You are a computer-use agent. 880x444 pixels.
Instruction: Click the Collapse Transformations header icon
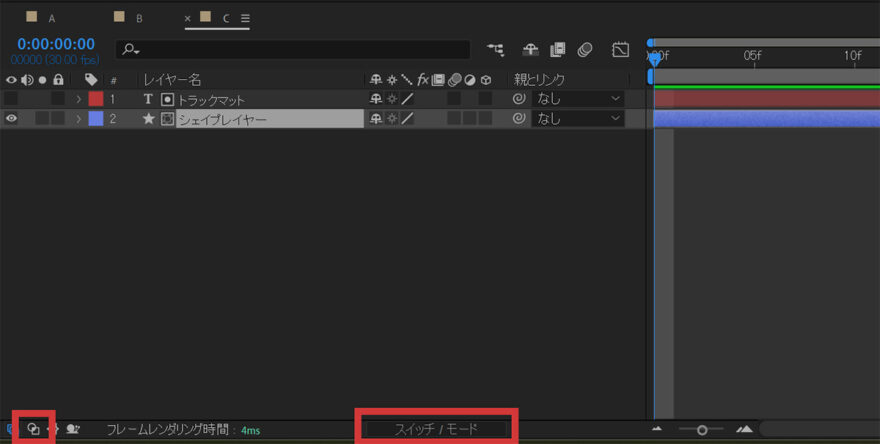tap(392, 80)
